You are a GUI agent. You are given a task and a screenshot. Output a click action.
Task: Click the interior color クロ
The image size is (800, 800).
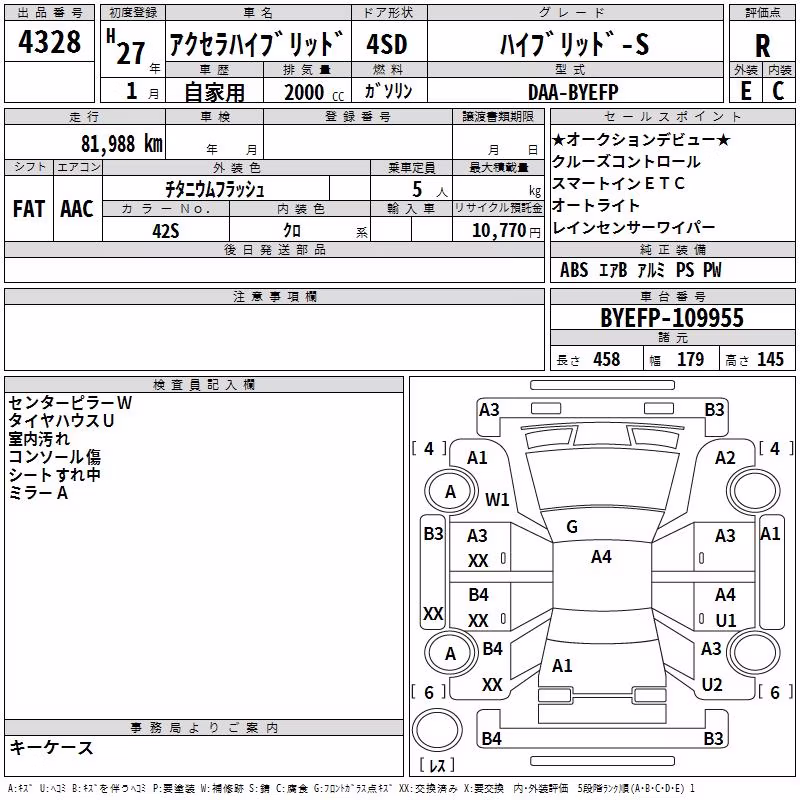[292, 231]
